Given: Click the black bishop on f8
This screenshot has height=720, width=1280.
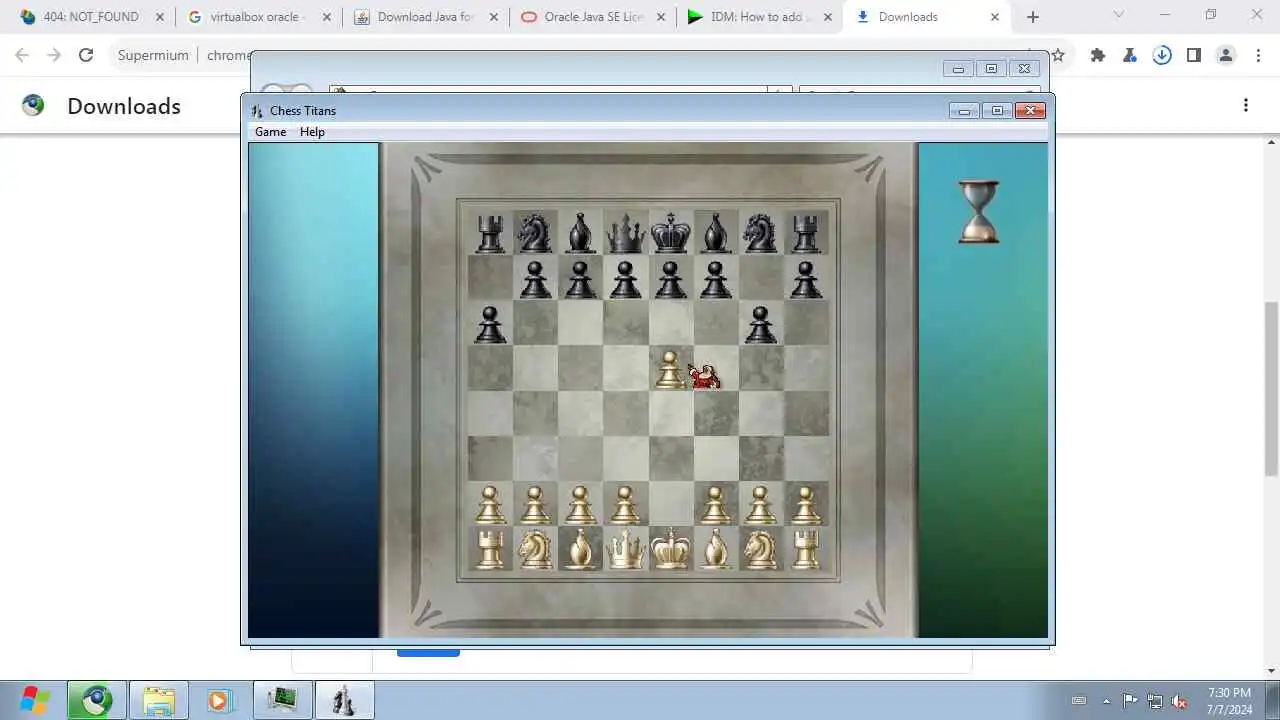Looking at the screenshot, I should click(x=716, y=233).
